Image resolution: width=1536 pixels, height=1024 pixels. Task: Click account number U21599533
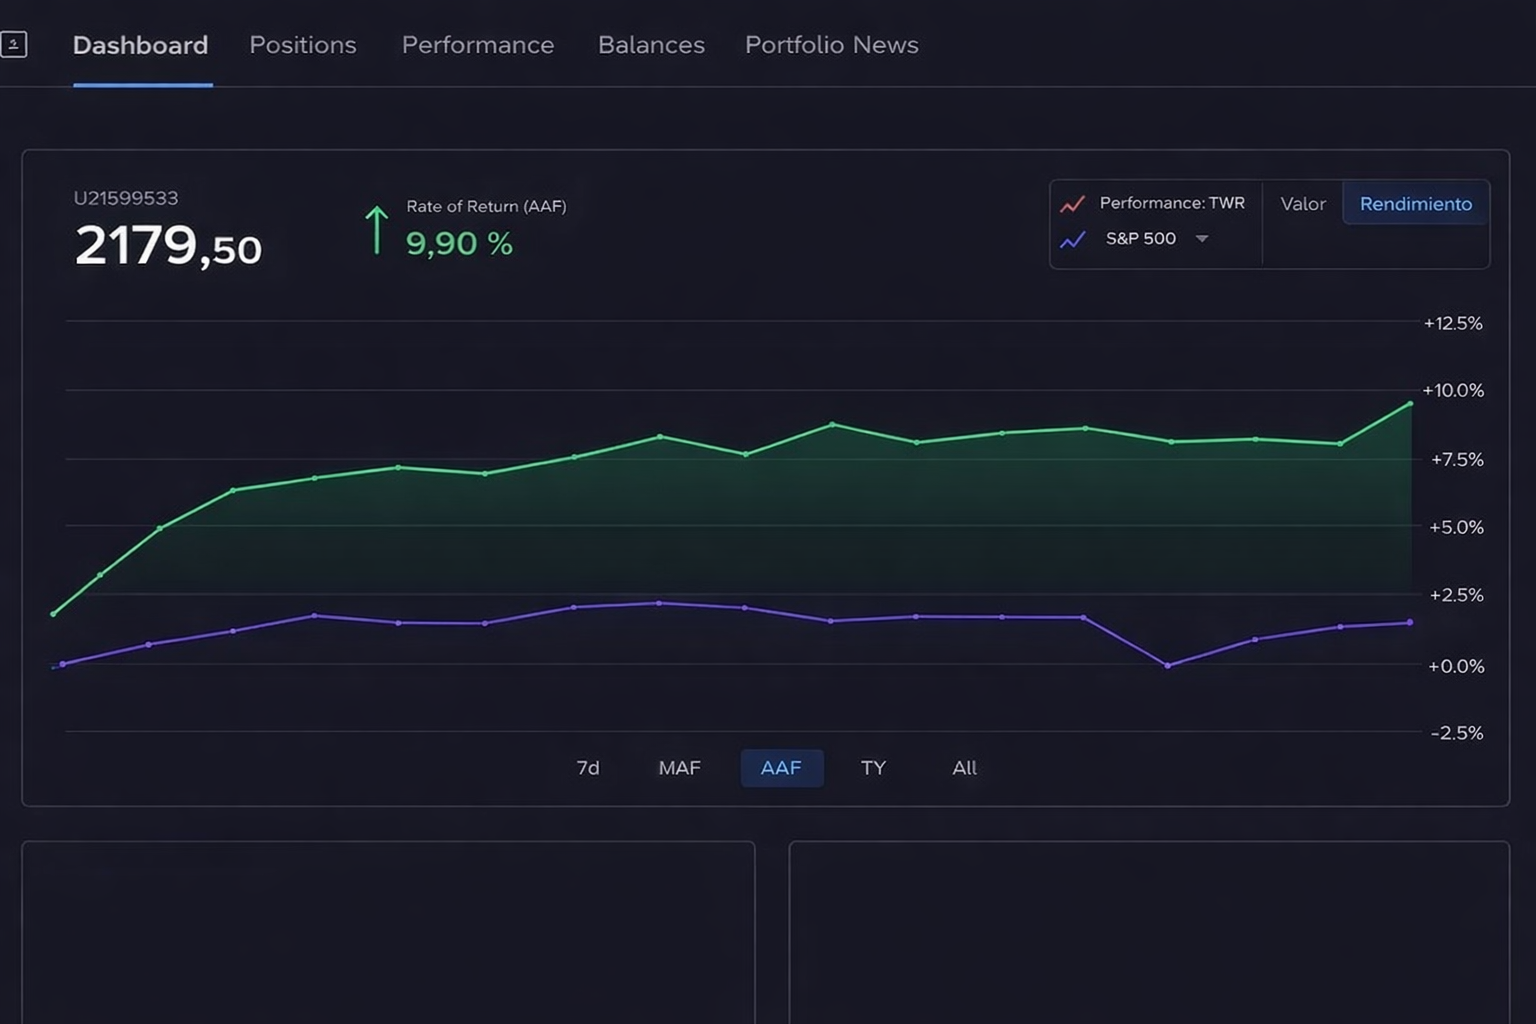click(x=126, y=198)
